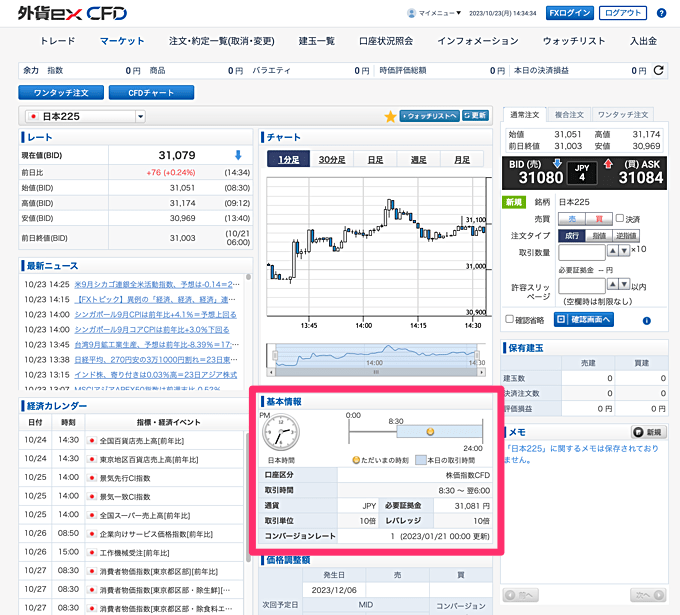Click the 新規 memo button

point(649,432)
